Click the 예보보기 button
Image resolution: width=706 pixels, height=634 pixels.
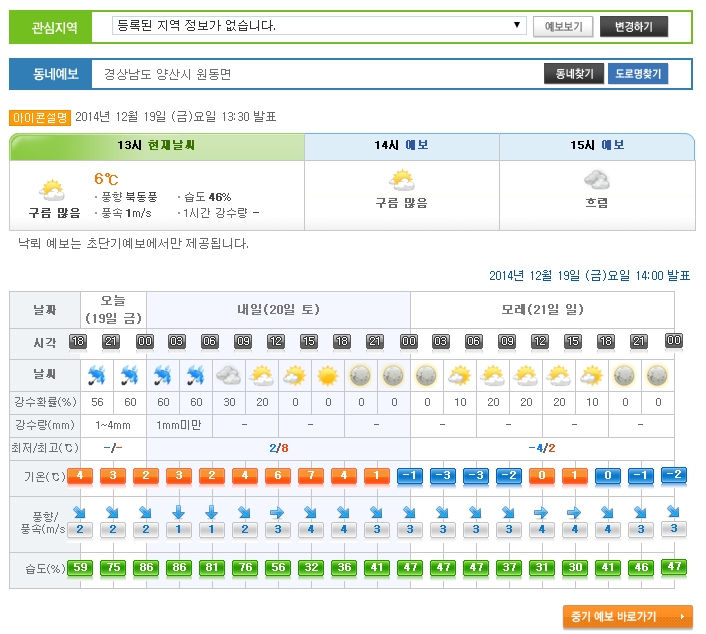(x=563, y=27)
